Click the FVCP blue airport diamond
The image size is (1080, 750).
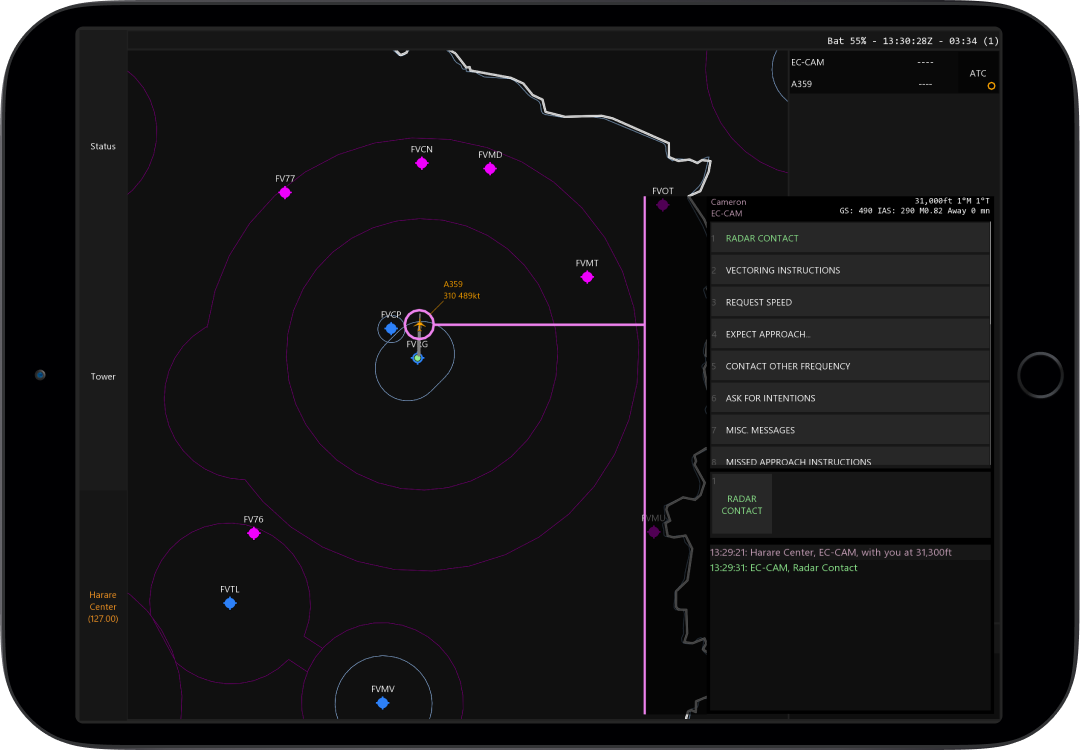391,328
